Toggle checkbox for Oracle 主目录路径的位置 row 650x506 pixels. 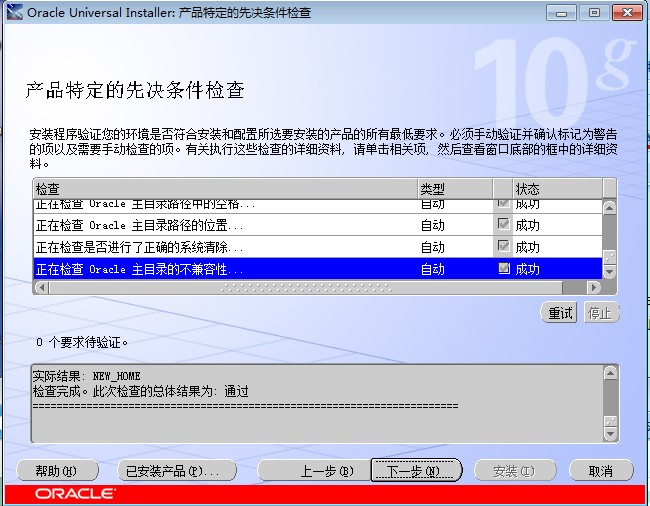pyautogui.click(x=503, y=224)
